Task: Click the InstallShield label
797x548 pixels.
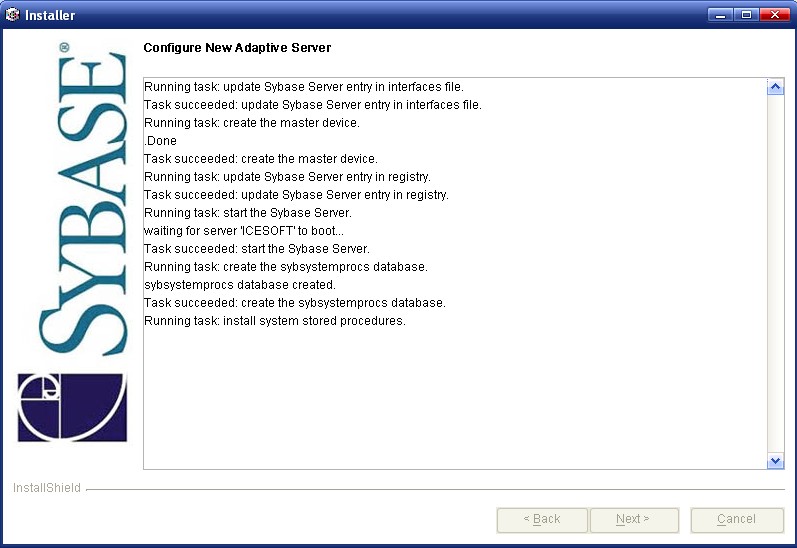Action: [47, 488]
